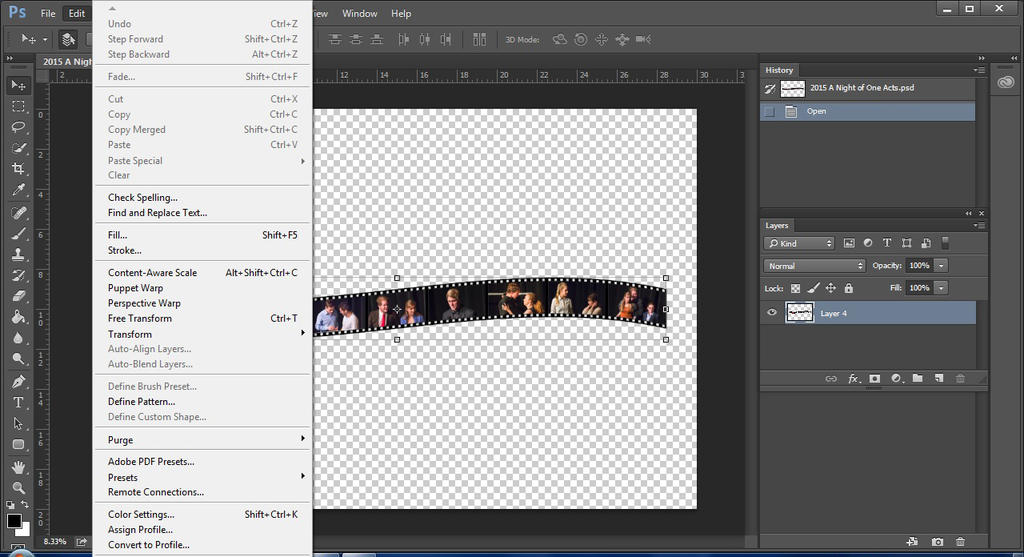Select the Open history state
The height and width of the screenshot is (557, 1024).
pos(817,112)
